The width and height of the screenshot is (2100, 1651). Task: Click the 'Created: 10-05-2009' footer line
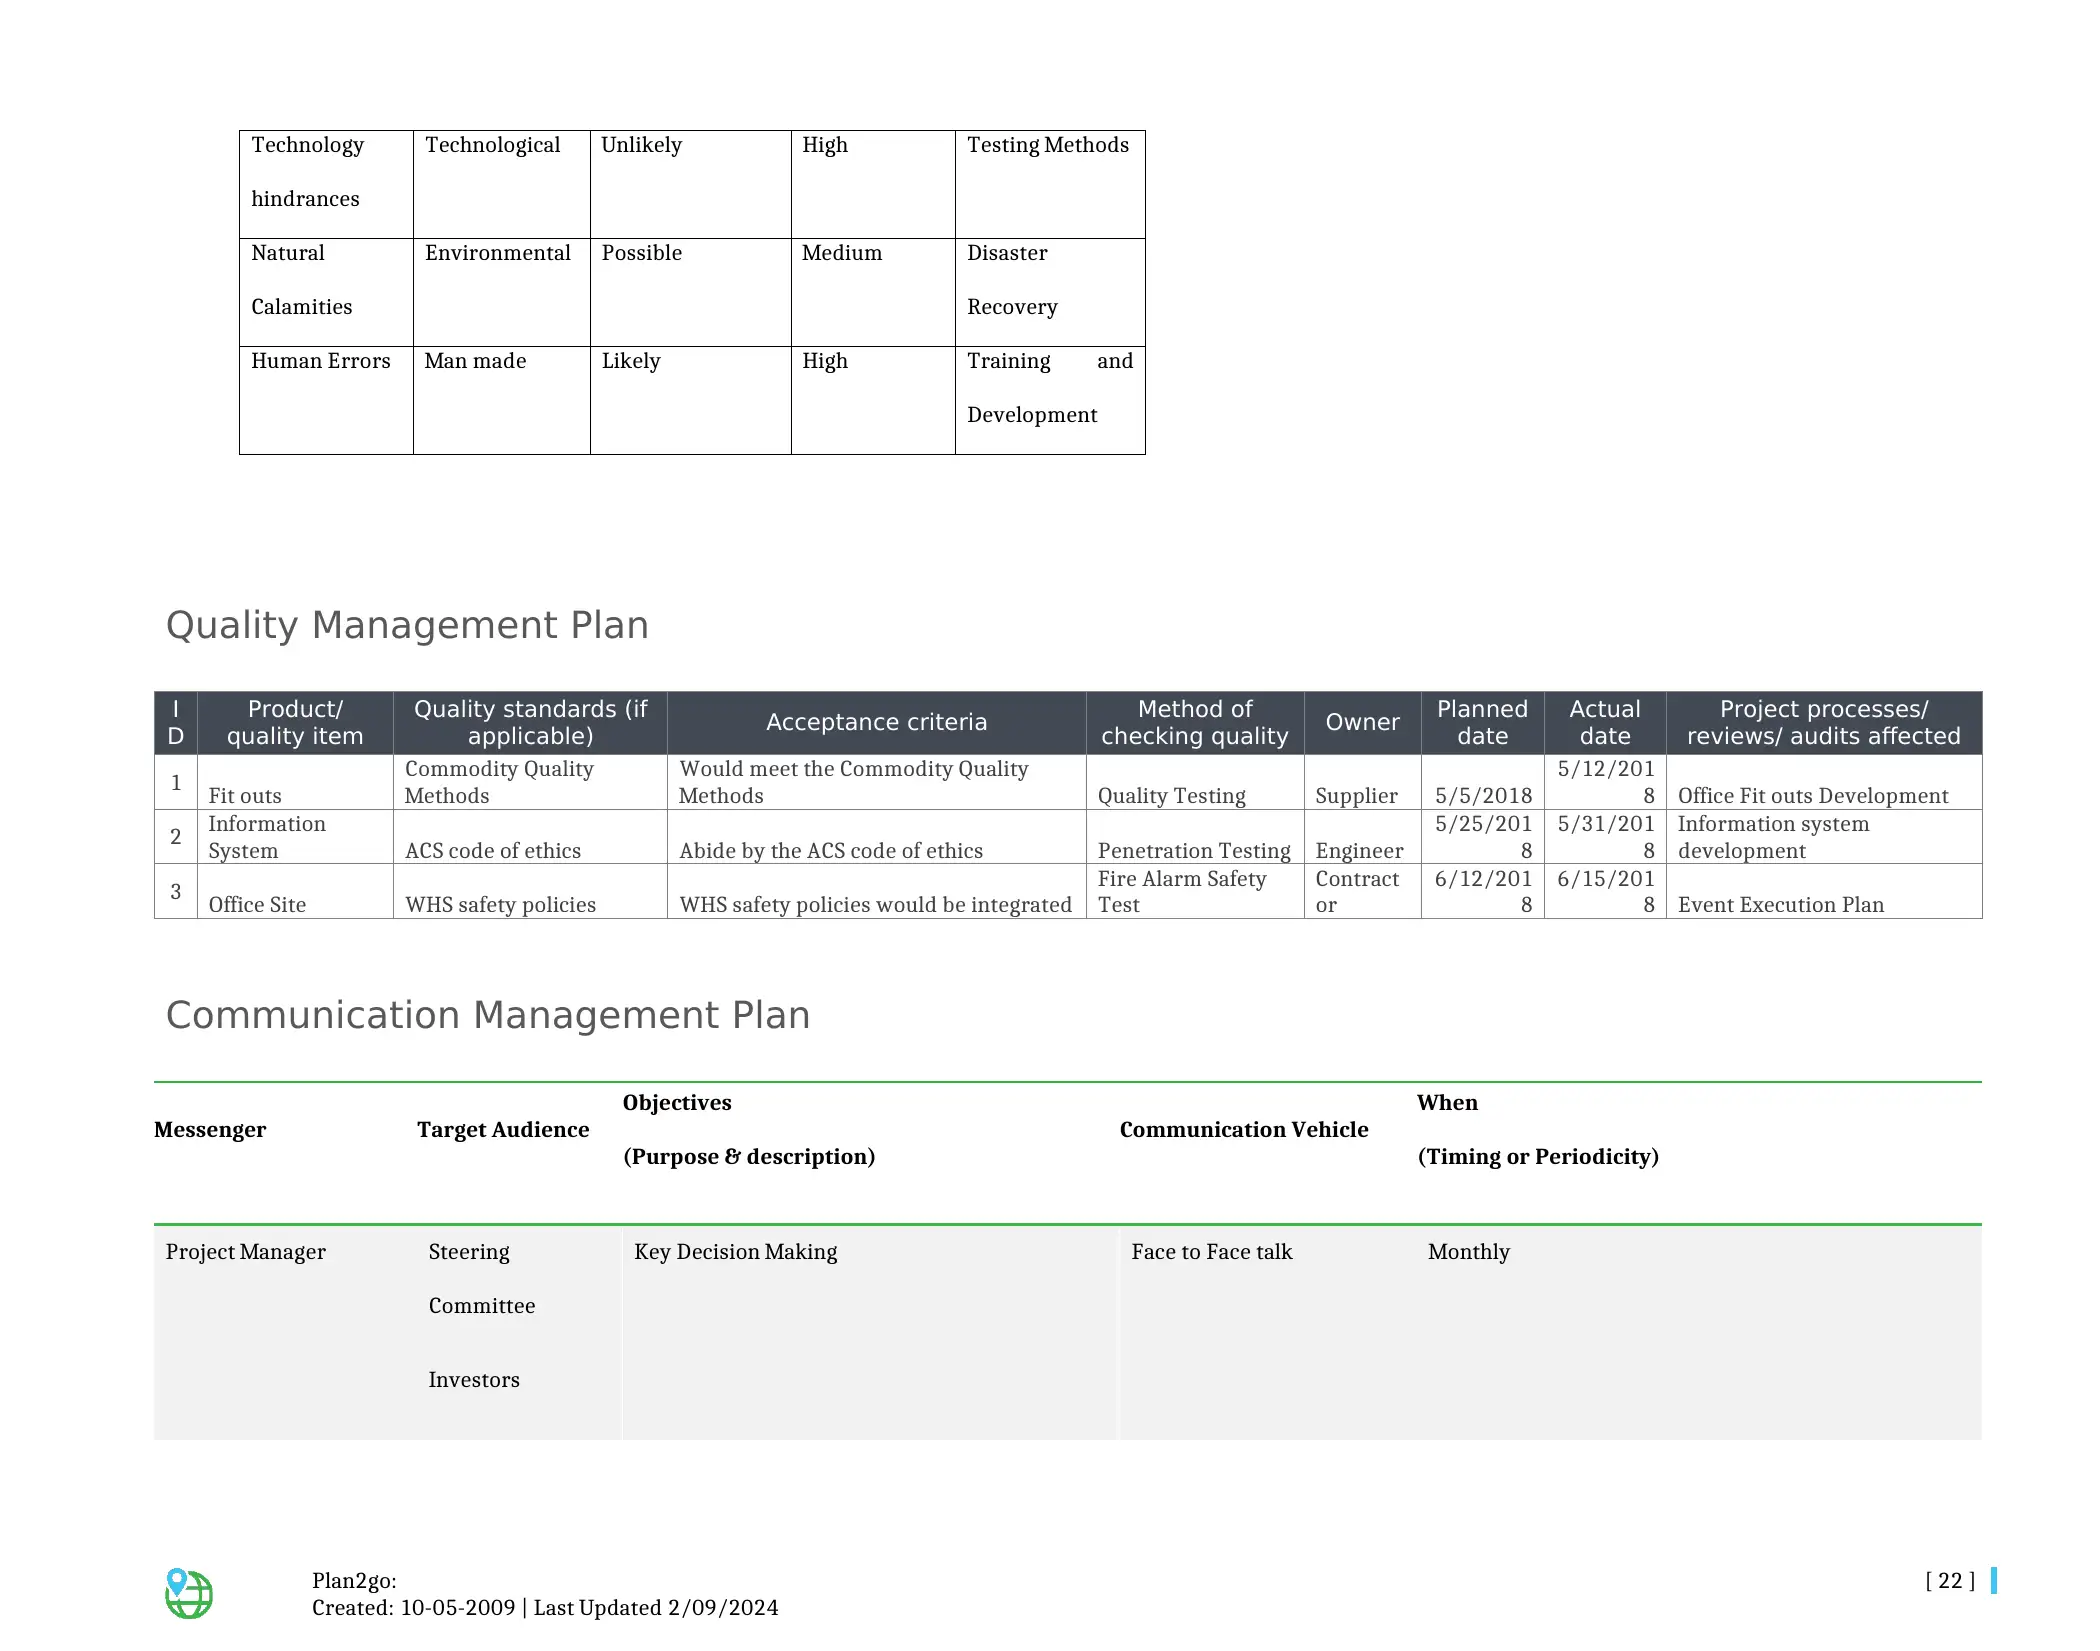(x=545, y=1607)
